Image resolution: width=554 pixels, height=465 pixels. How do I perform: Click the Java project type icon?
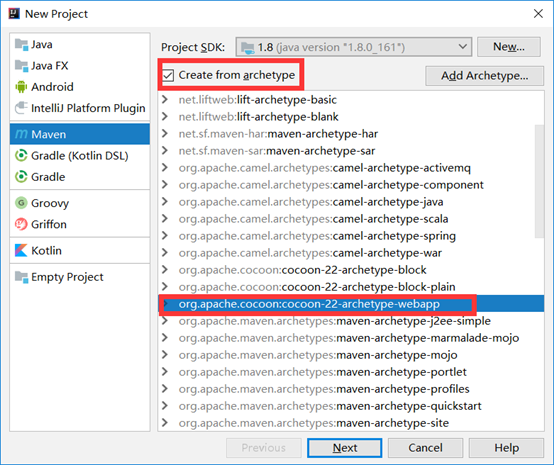pos(21,45)
